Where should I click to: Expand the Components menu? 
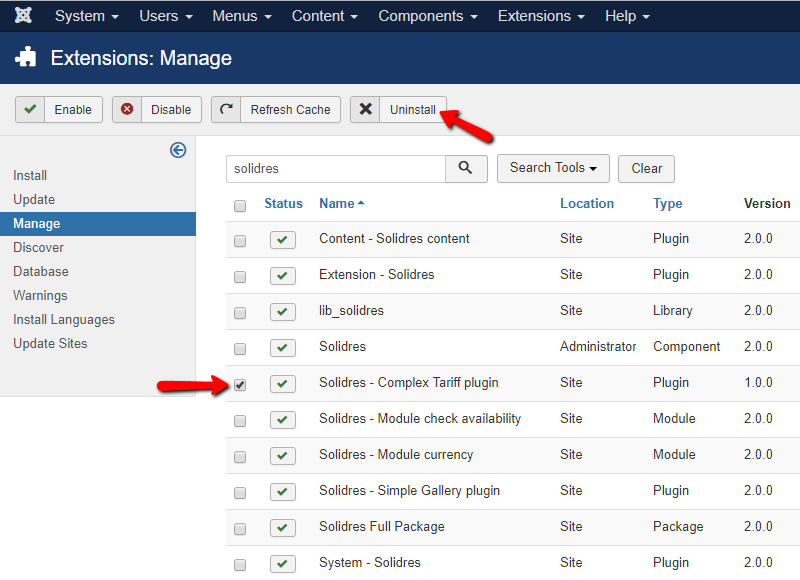point(427,16)
